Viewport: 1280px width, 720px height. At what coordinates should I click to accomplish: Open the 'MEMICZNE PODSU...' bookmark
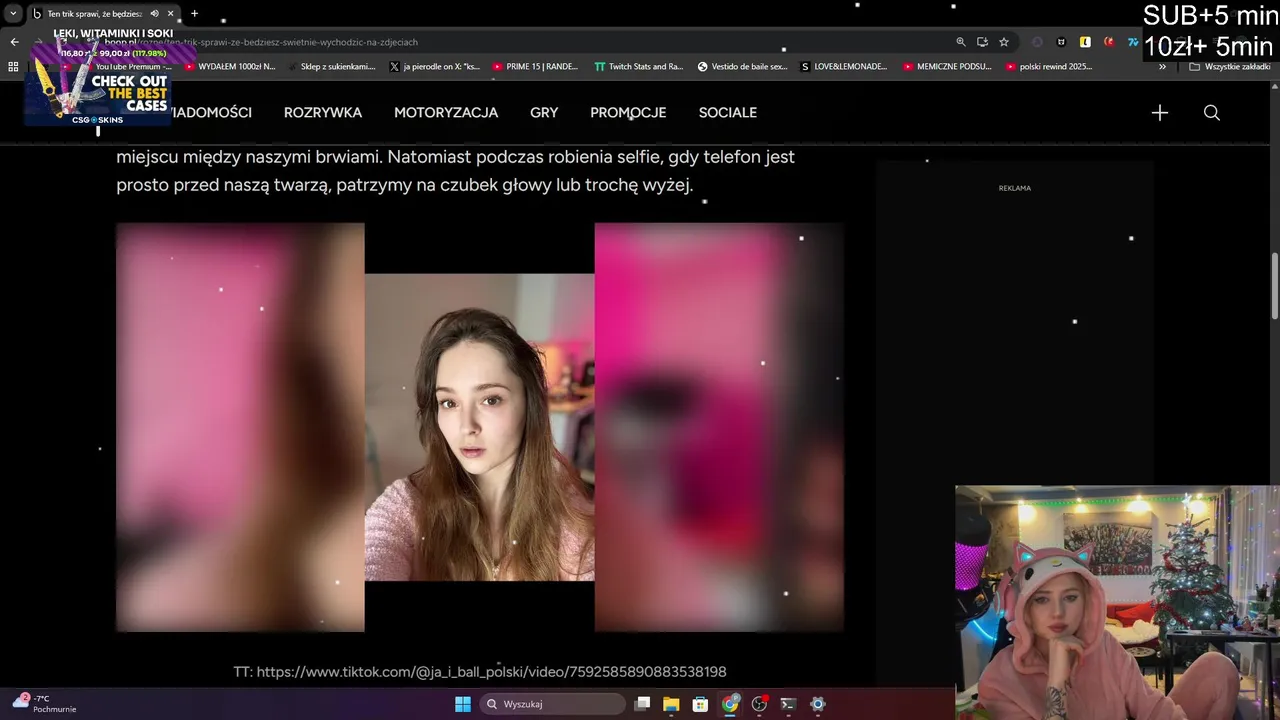[947, 67]
